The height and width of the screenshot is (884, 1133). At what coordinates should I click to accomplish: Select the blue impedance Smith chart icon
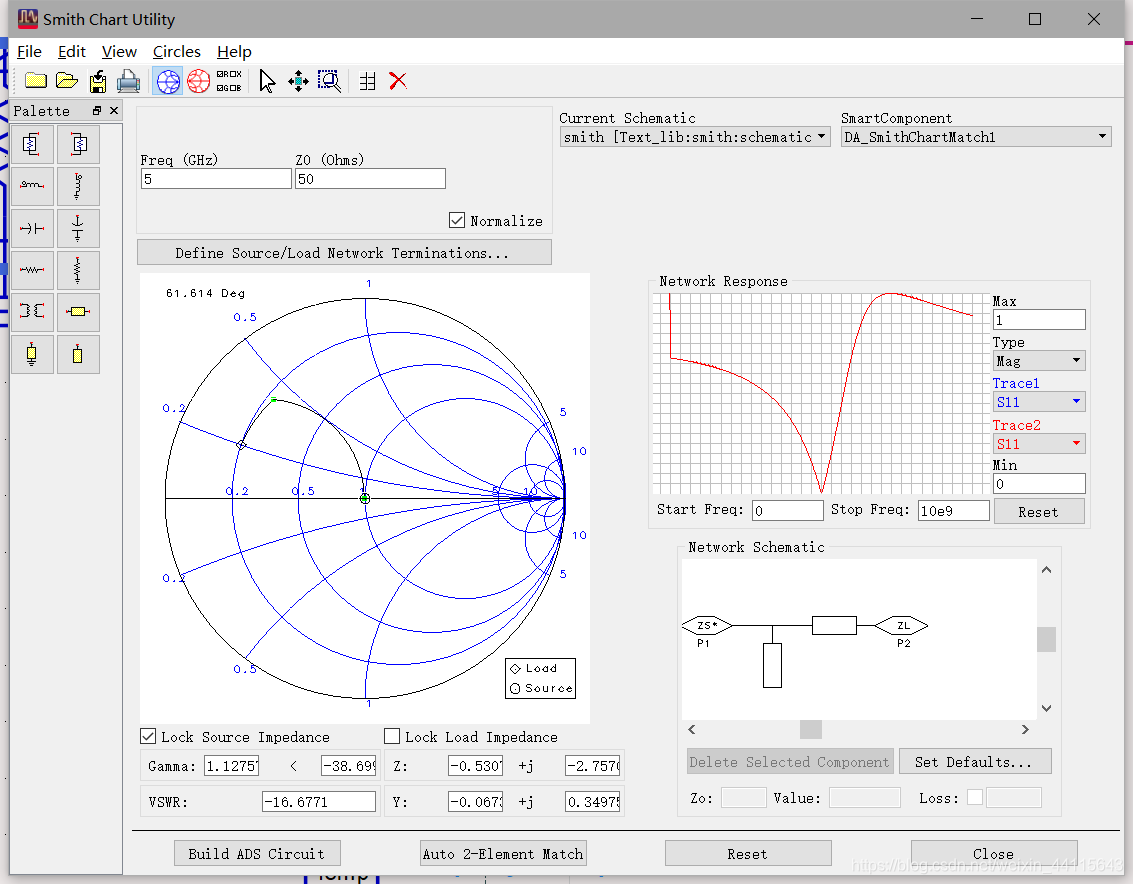(168, 81)
